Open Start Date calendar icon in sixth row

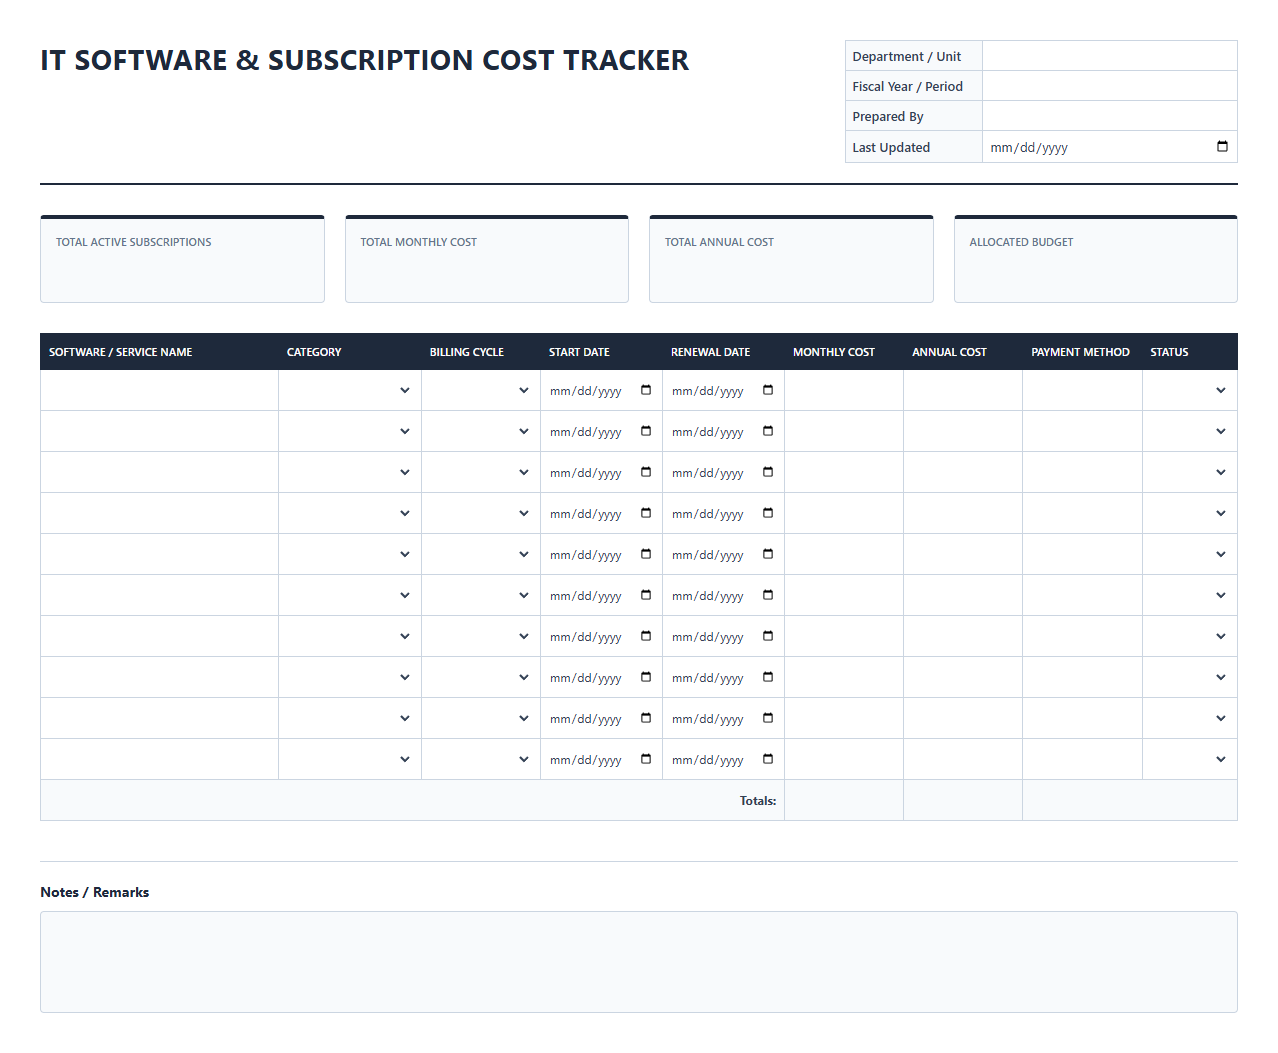(x=646, y=595)
